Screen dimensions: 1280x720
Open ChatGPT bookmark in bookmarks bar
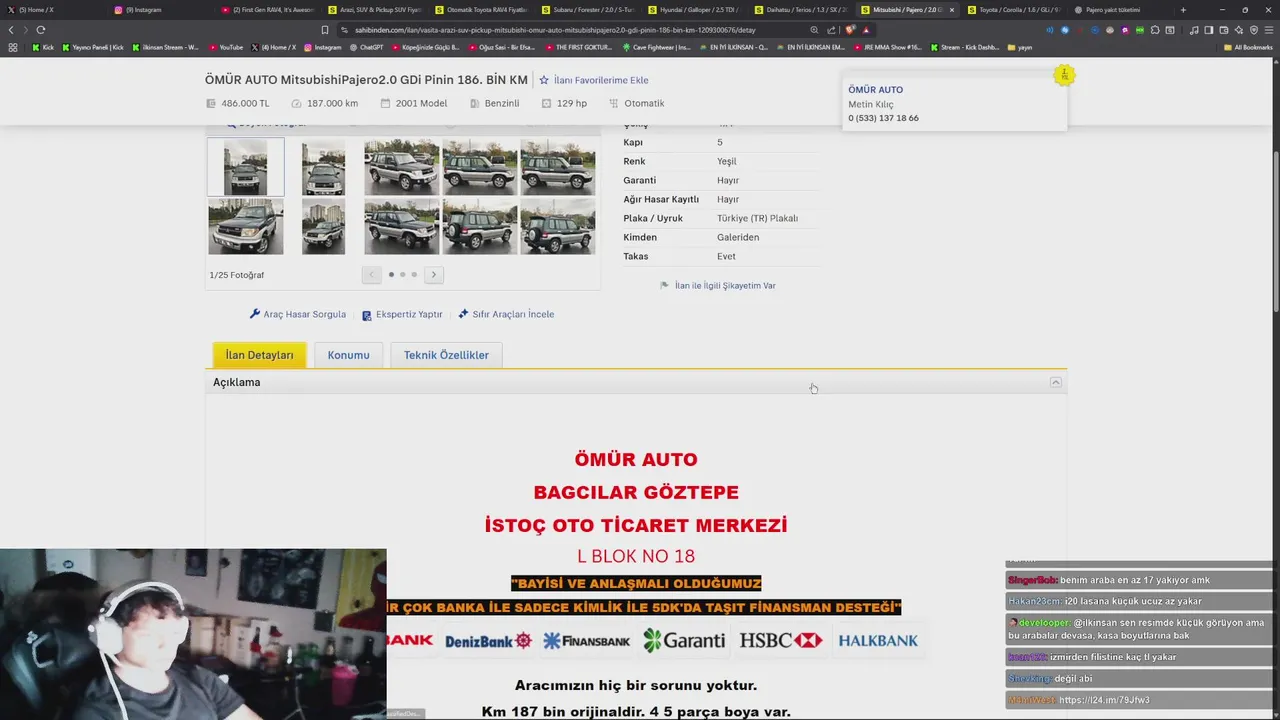point(365,47)
